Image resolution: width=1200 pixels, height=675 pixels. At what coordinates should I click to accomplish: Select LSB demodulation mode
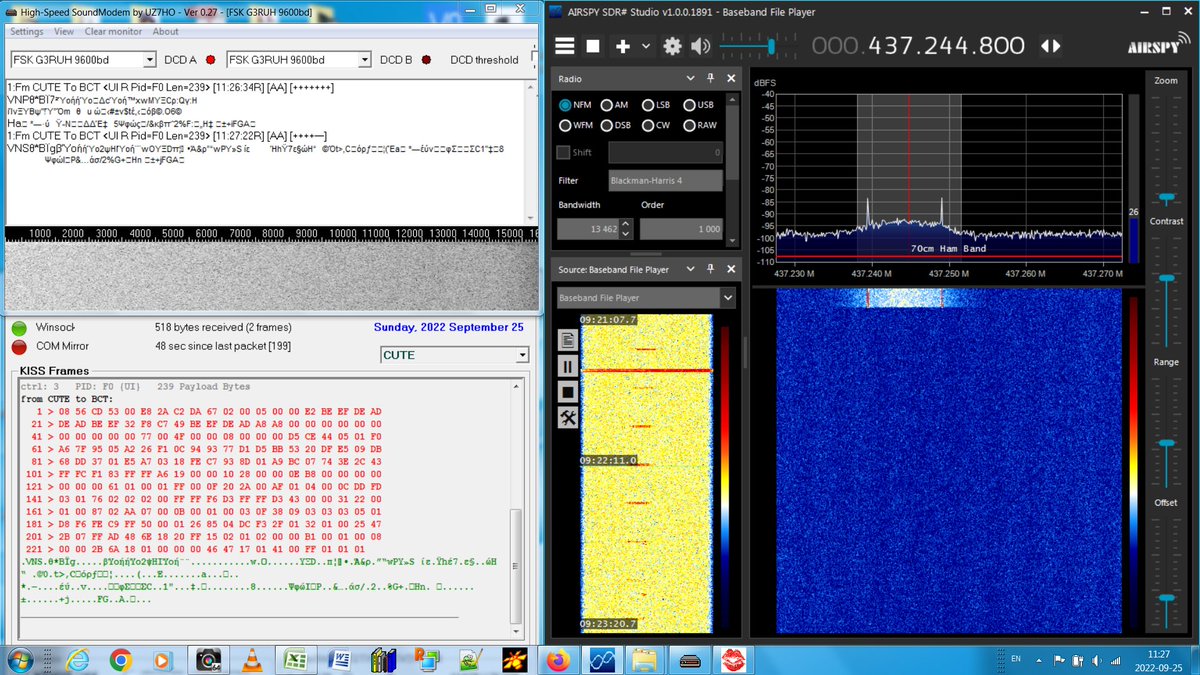point(656,105)
